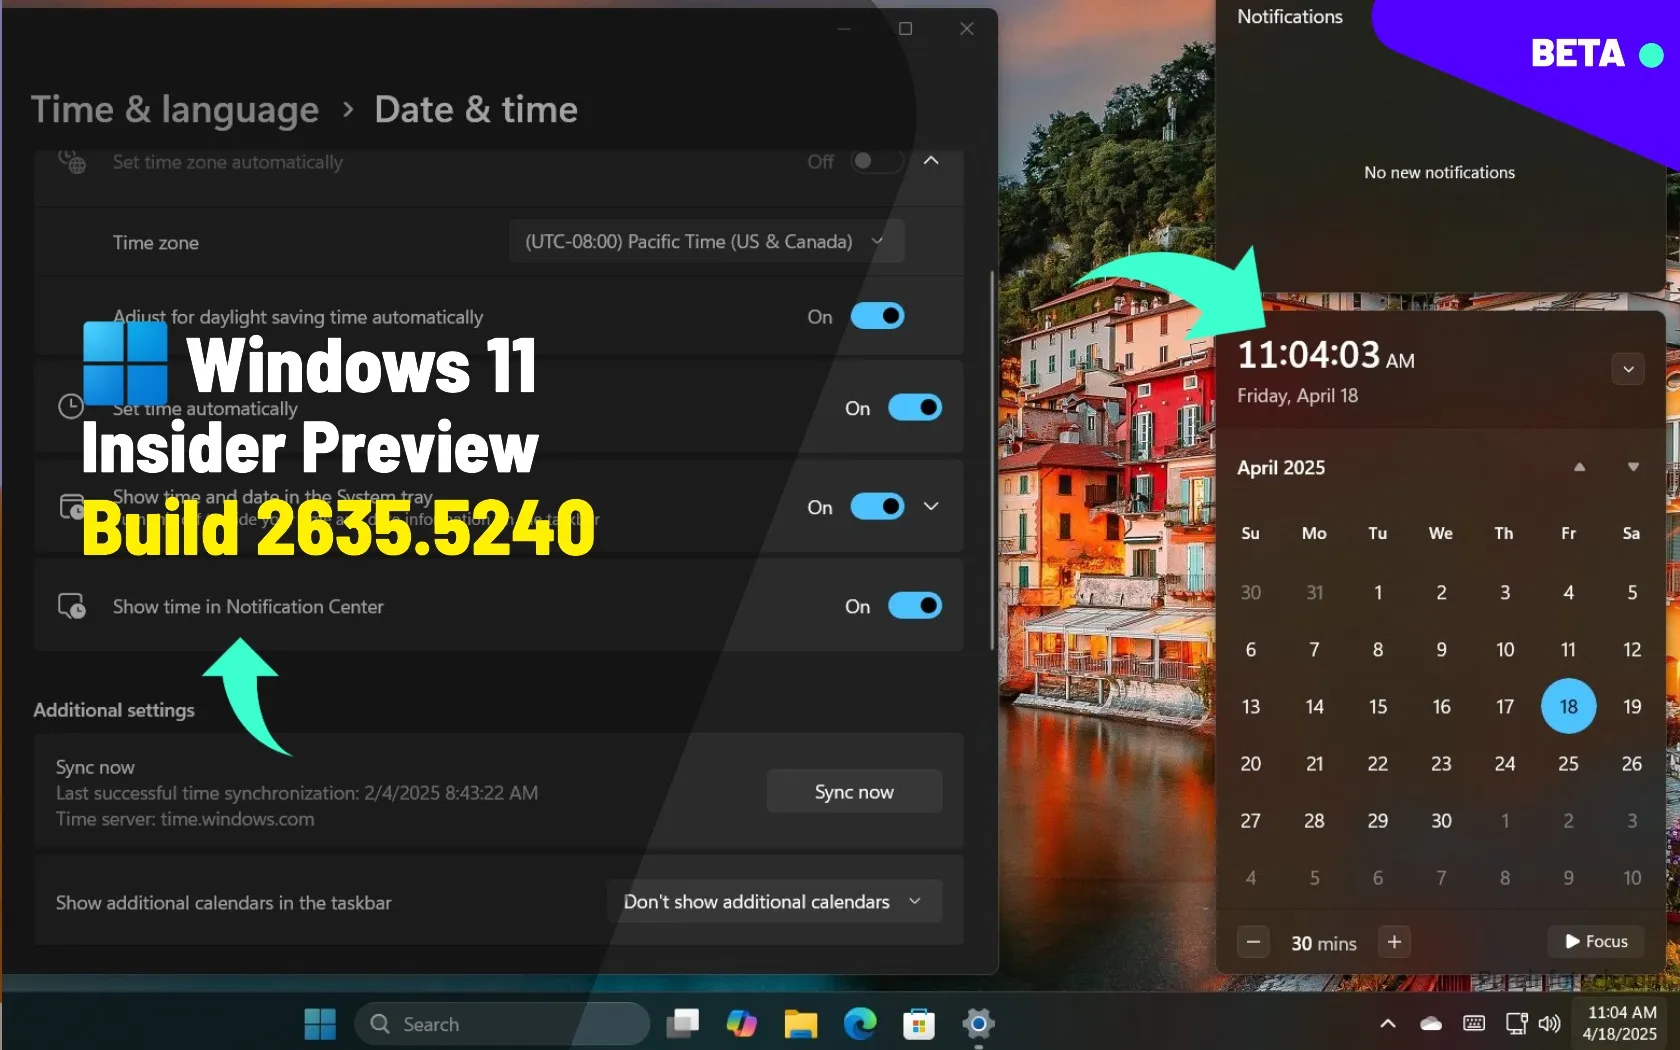
Task: Toggle Adjust for daylight saving time automatically
Action: pos(878,316)
